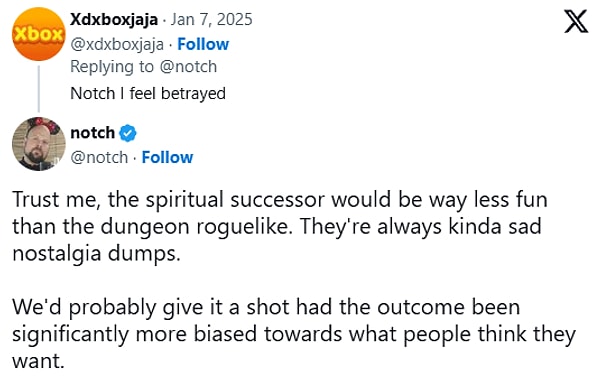
Task: Follow the @xdxboxjaja account
Action: coord(203,44)
